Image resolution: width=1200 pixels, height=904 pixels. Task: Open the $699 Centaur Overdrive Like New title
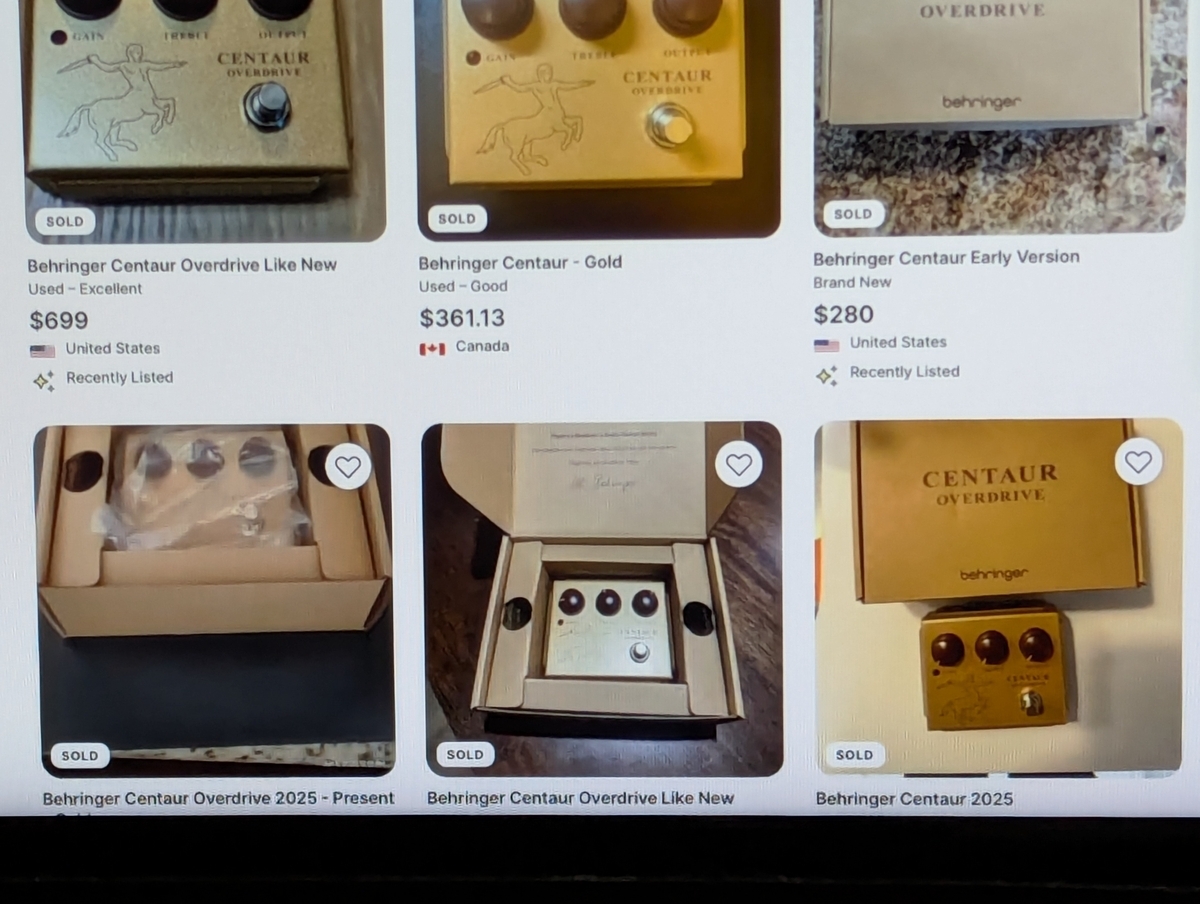[x=182, y=265]
